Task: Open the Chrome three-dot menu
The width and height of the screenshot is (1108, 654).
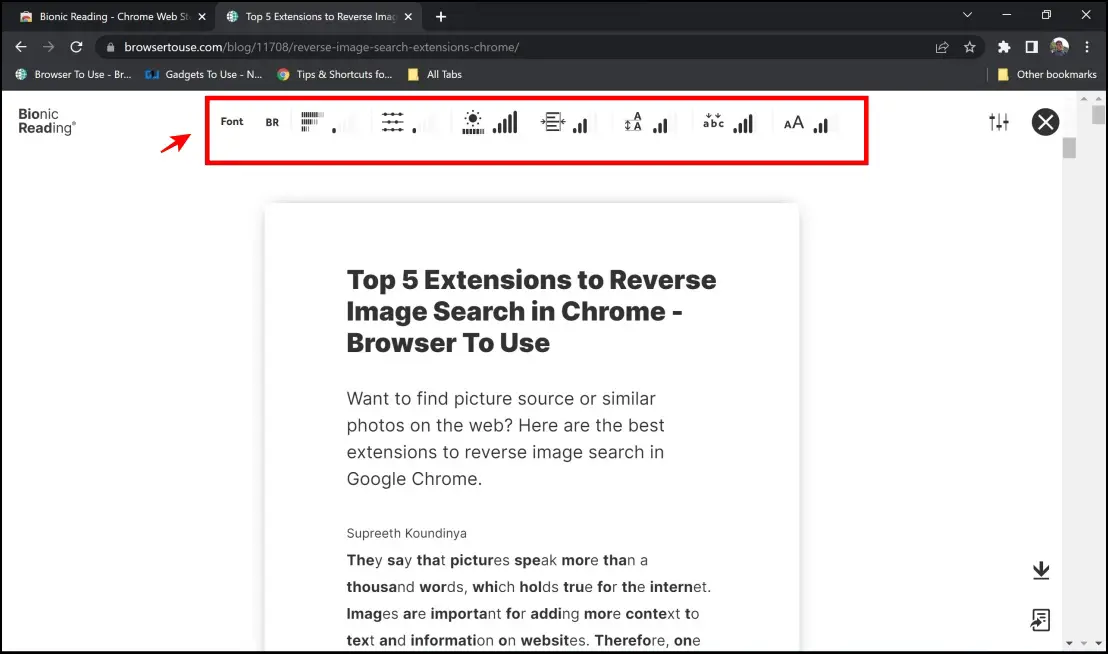Action: 1087,47
